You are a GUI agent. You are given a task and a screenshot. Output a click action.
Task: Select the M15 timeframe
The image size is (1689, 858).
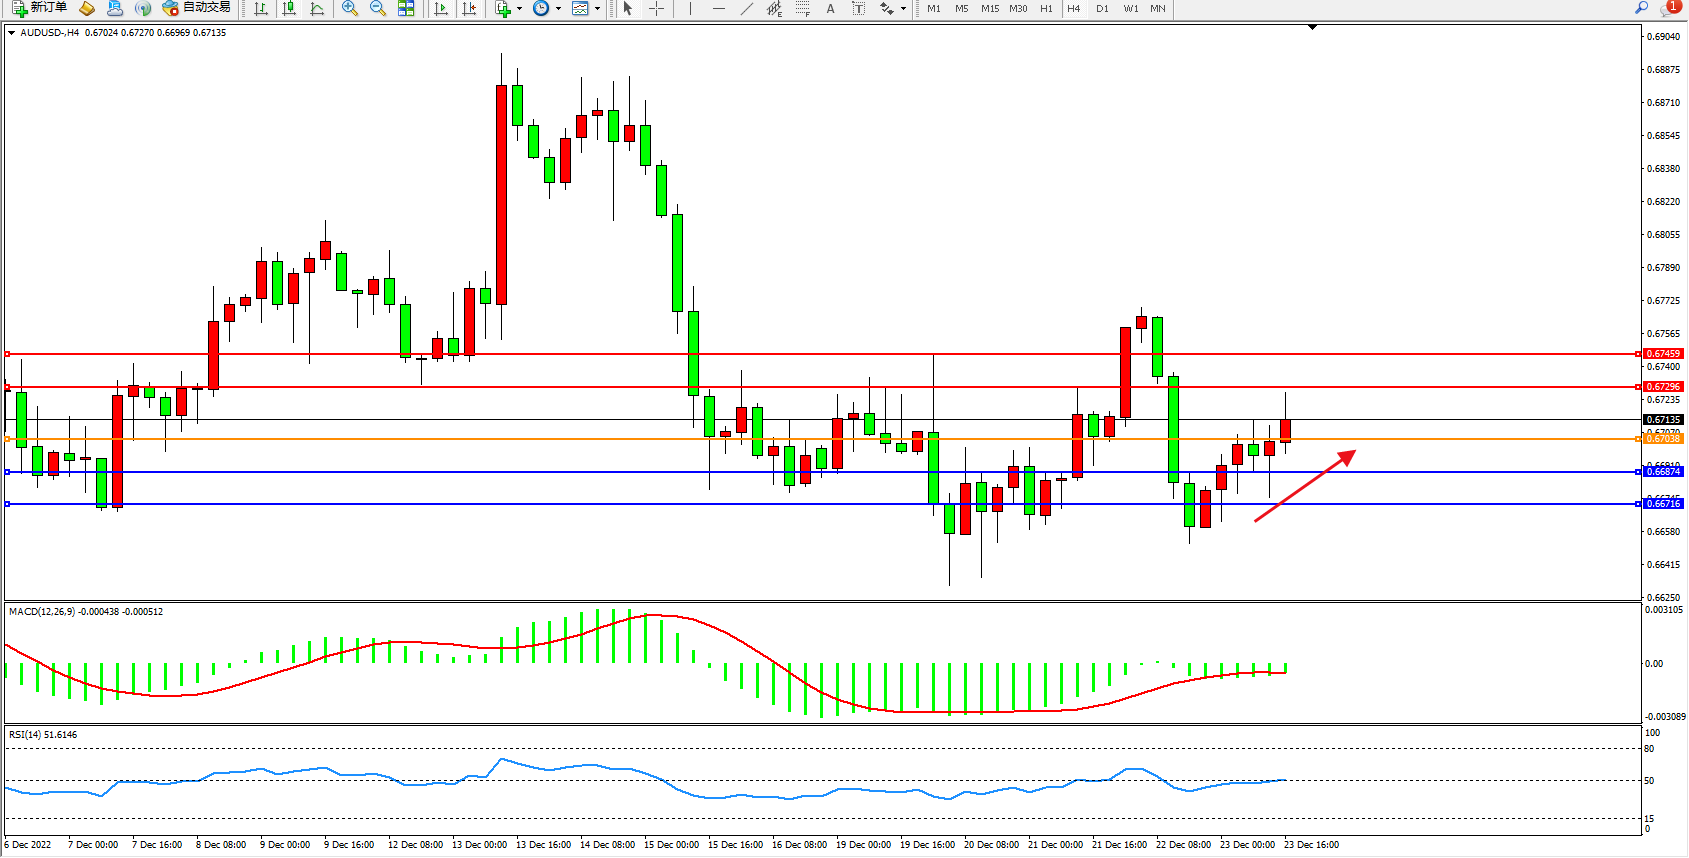click(x=989, y=9)
